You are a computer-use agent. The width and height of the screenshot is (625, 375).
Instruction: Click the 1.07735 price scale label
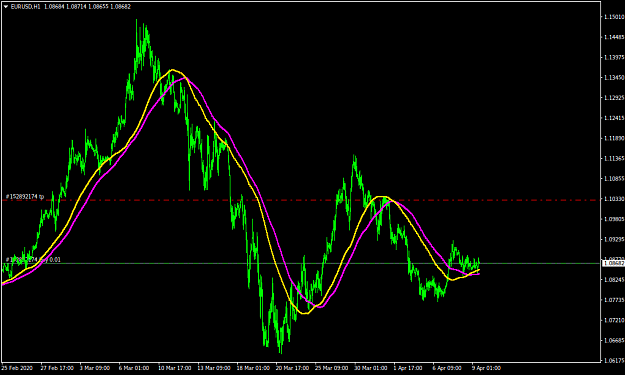614,300
